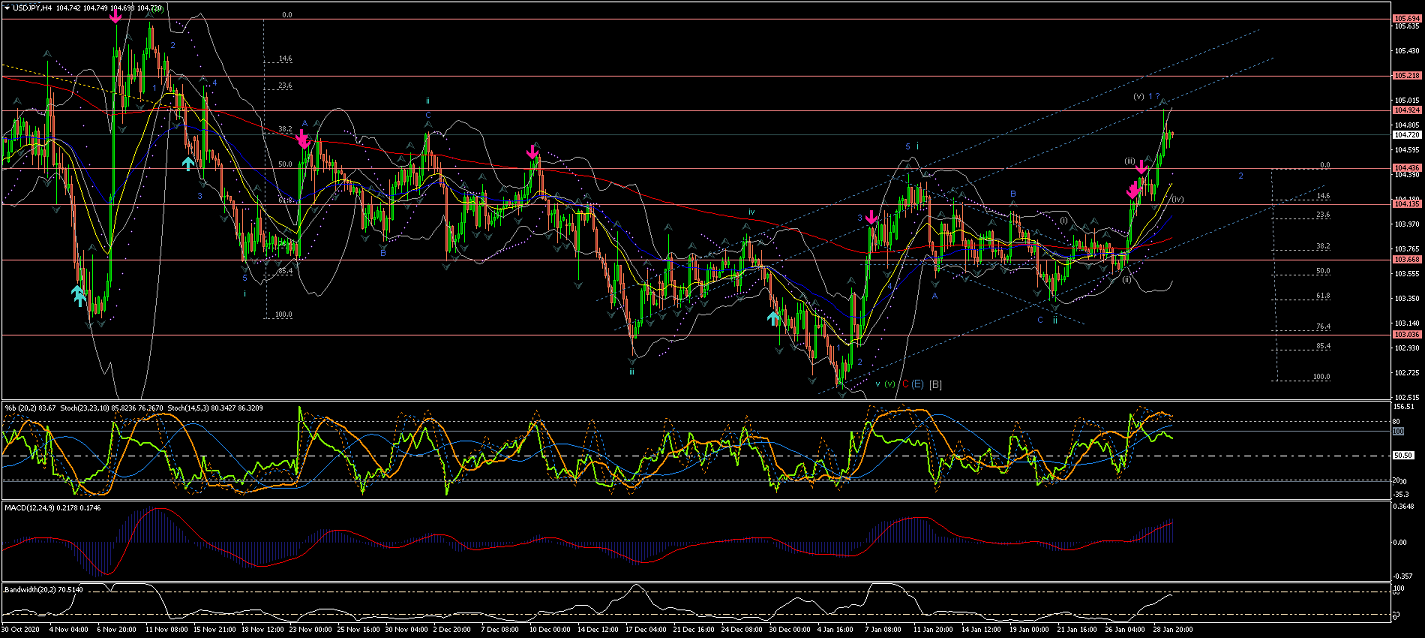The height and width of the screenshot is (638, 1425).
Task: Click the 61.8 level on right Fibonacci
Action: [x=1323, y=295]
